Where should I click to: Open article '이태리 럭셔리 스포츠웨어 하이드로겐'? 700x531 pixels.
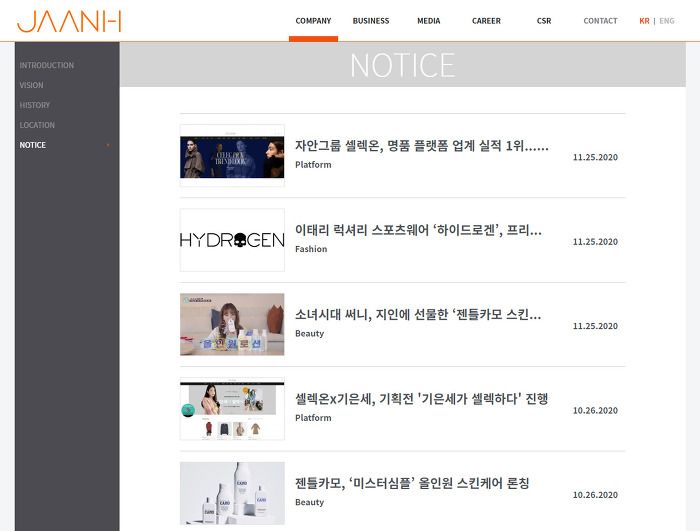pyautogui.click(x=418, y=230)
